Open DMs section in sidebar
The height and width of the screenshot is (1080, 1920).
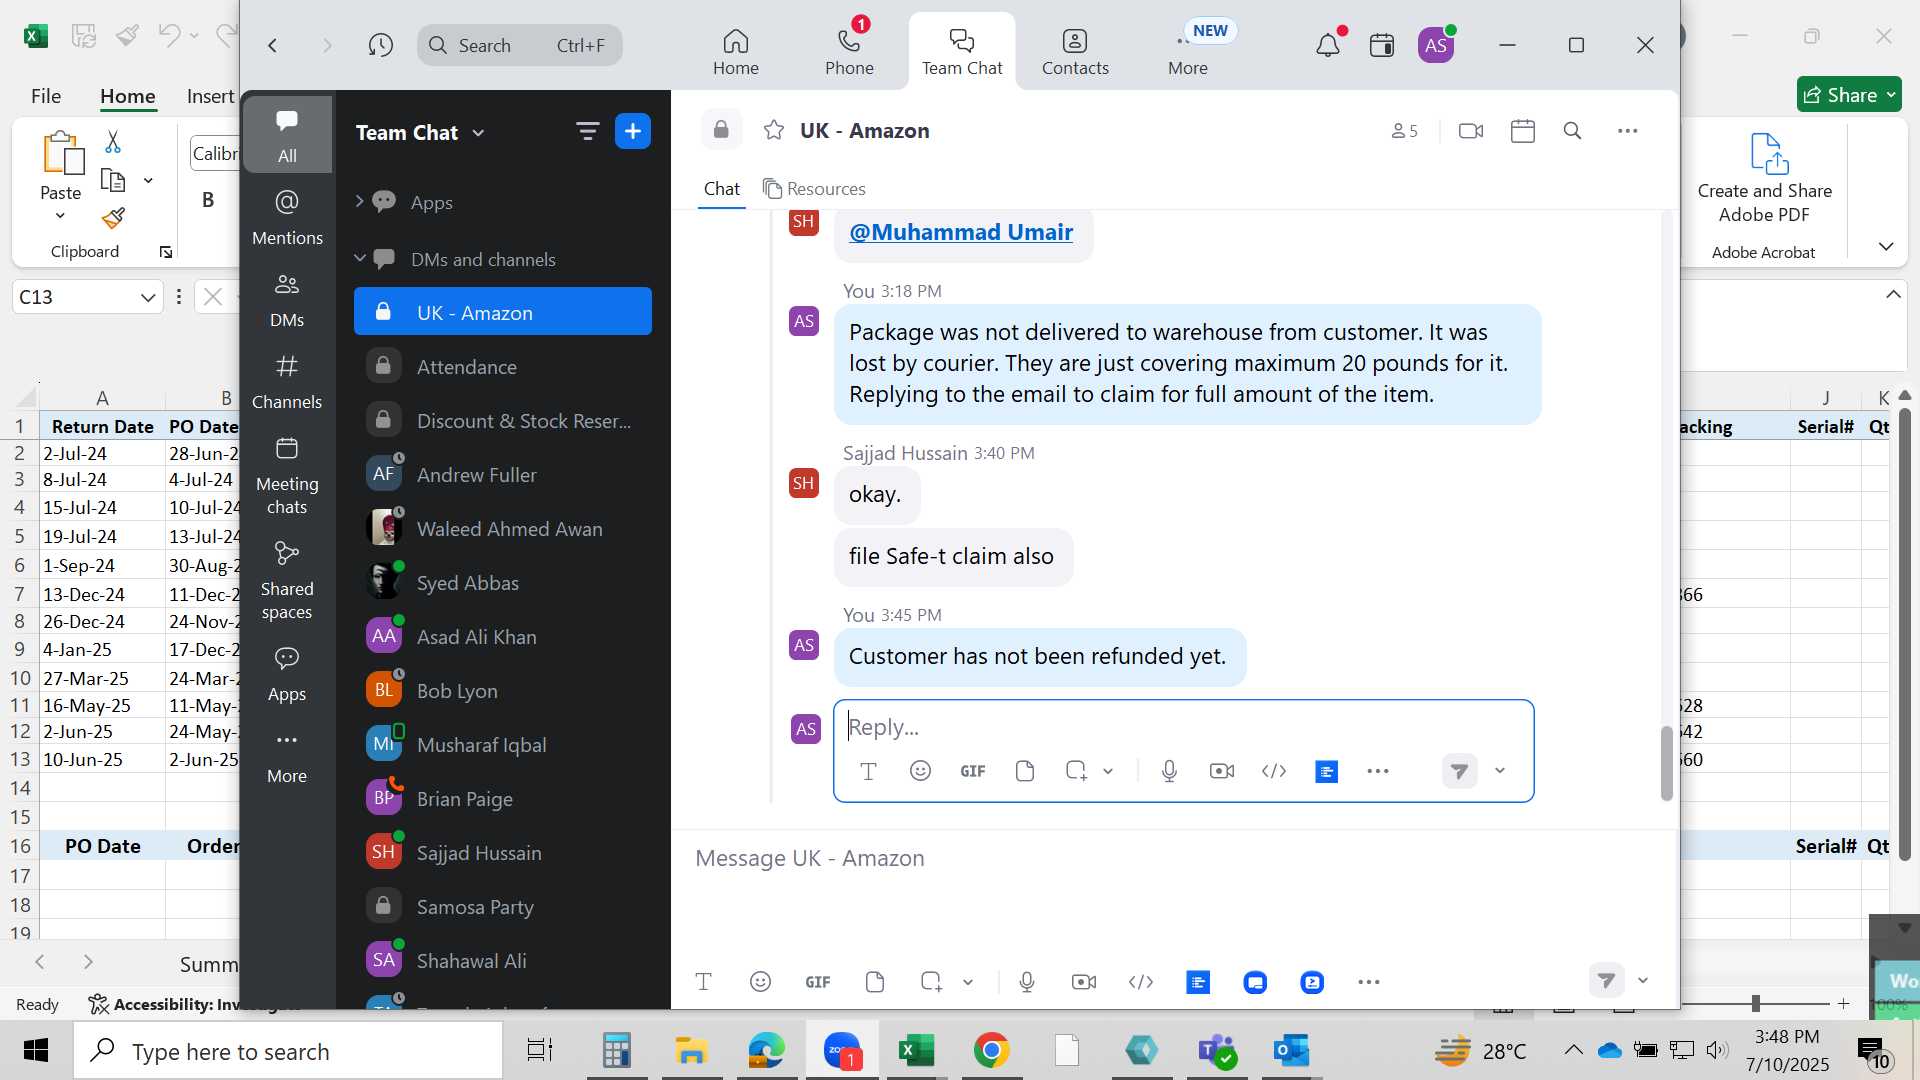pos(287,299)
